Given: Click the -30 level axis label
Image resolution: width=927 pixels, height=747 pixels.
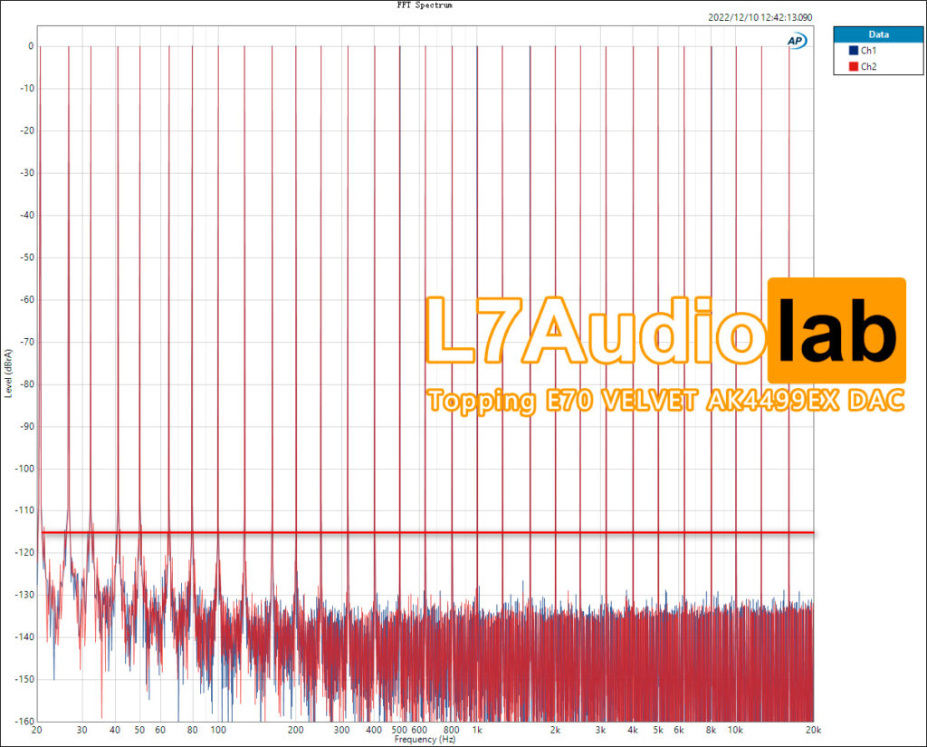Looking at the screenshot, I should (x=27, y=173).
